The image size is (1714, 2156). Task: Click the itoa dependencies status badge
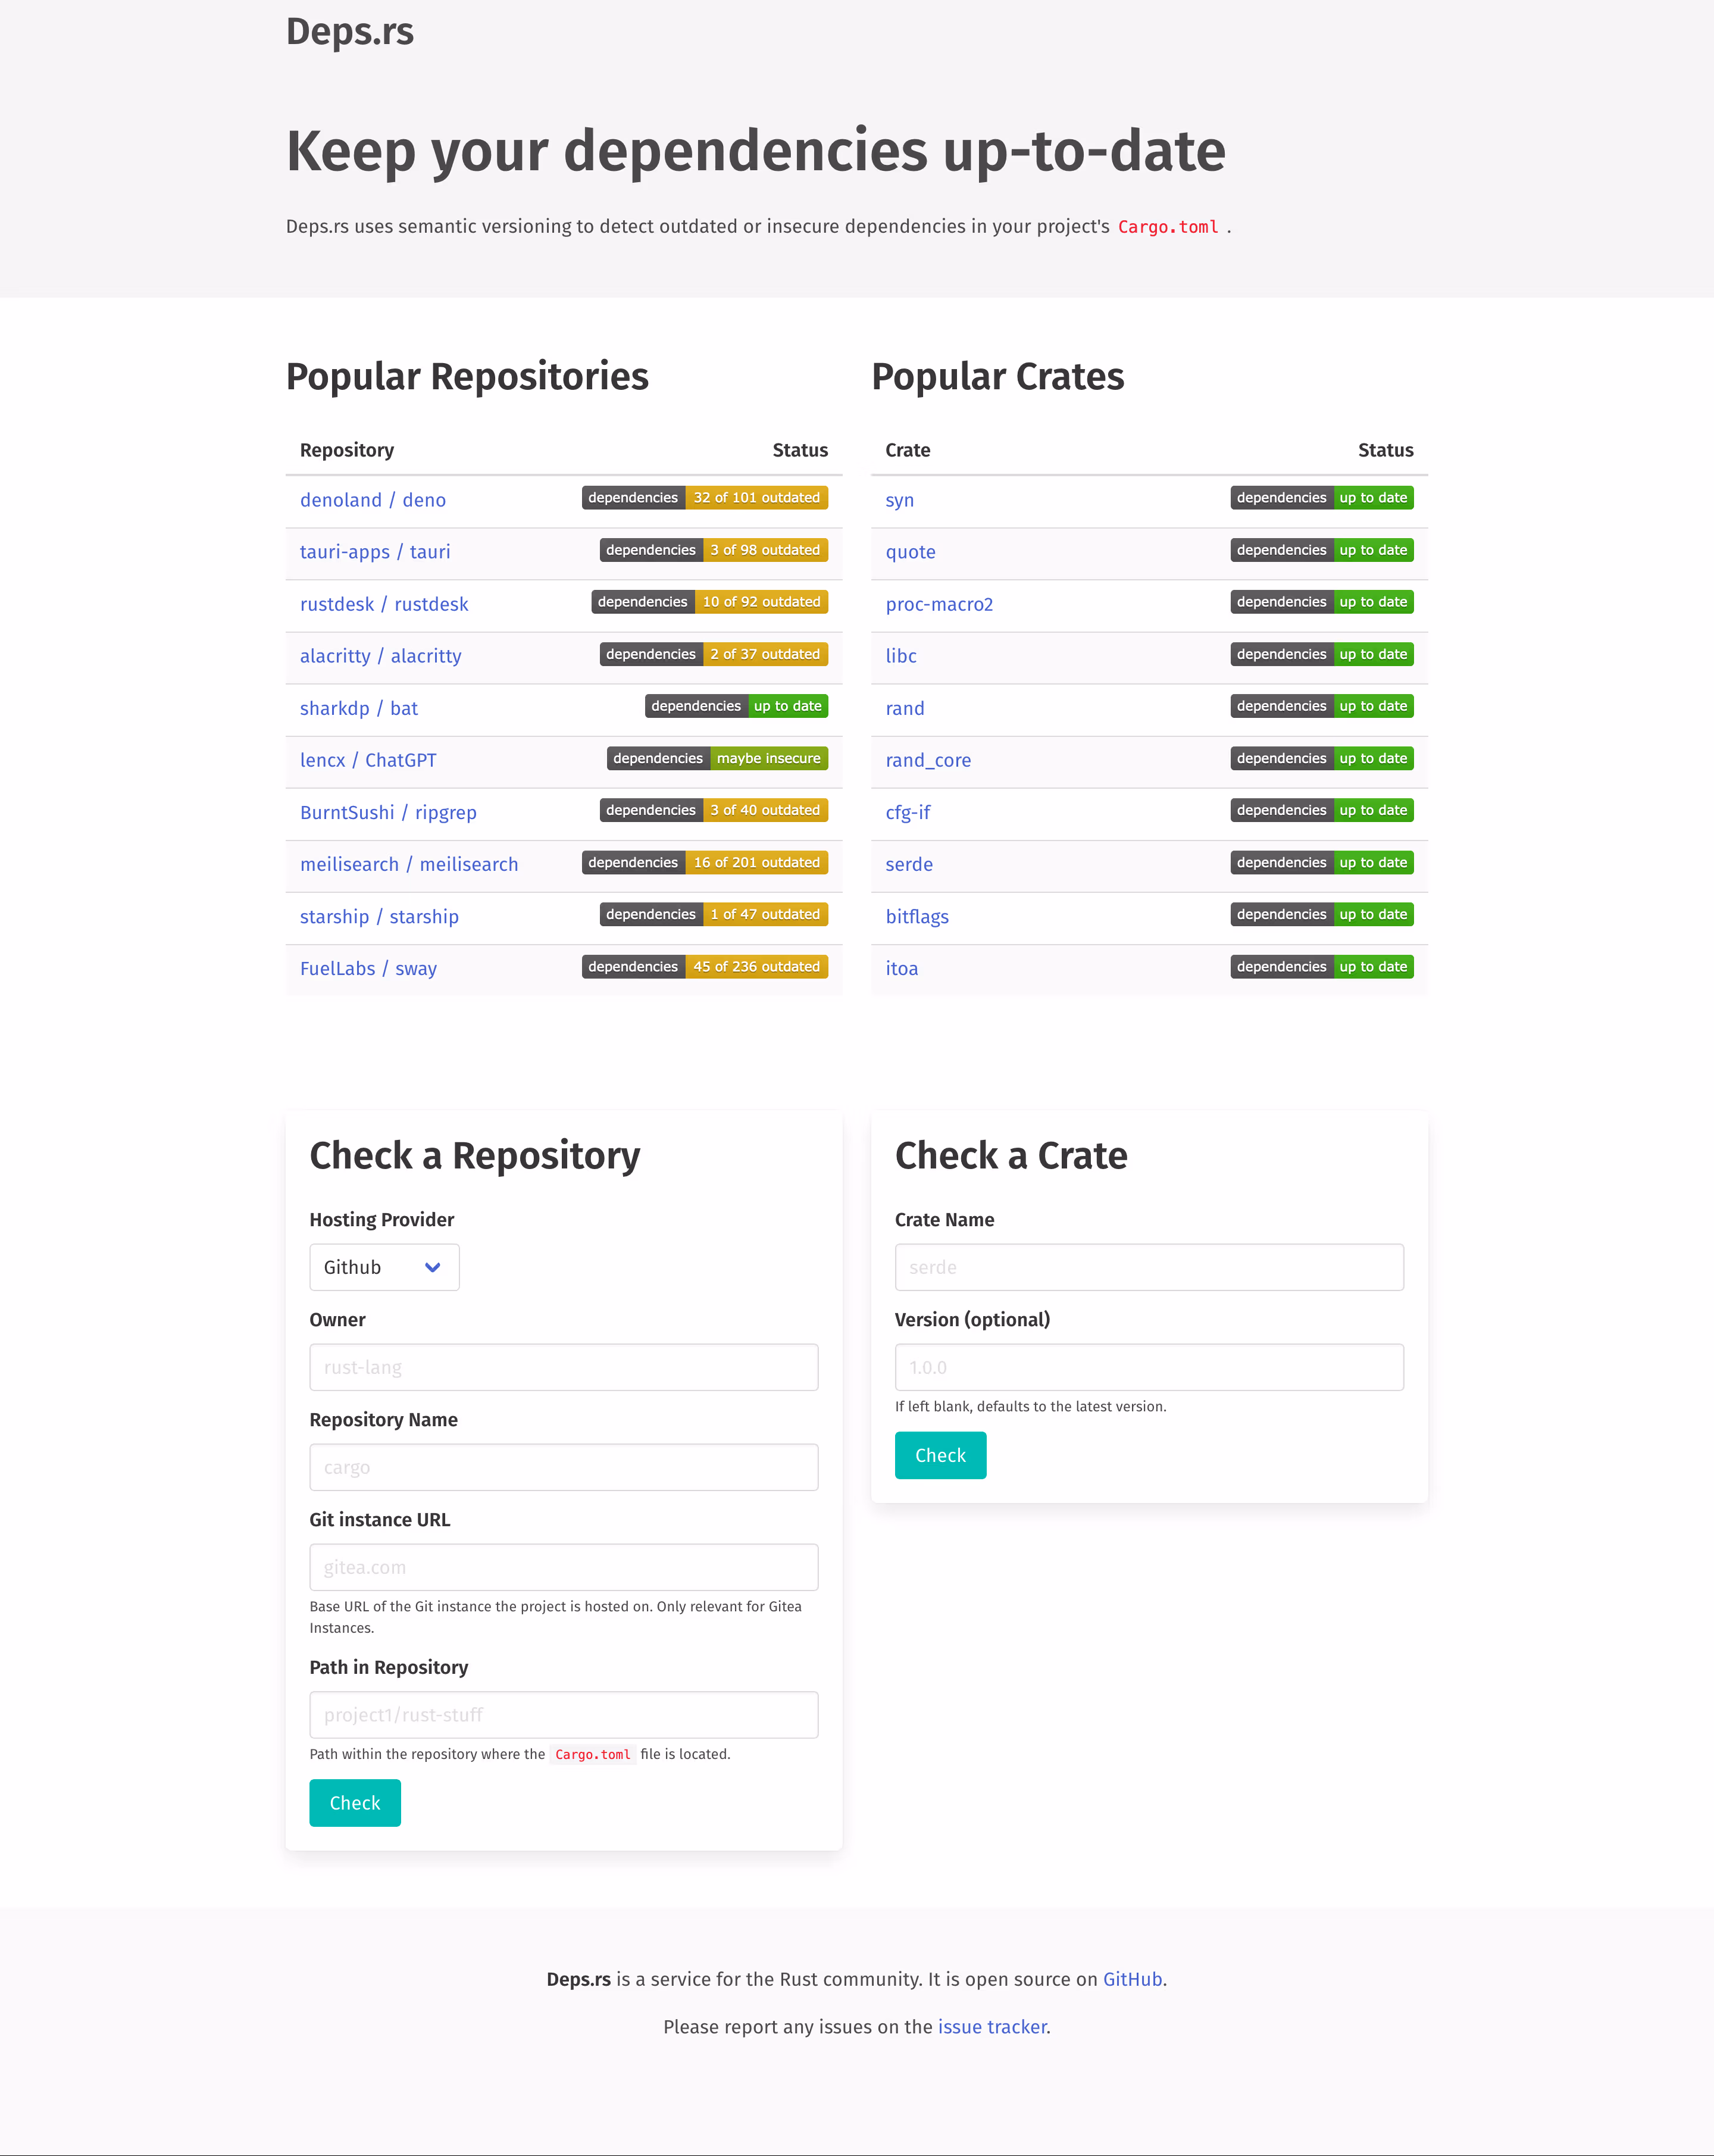[1322, 966]
